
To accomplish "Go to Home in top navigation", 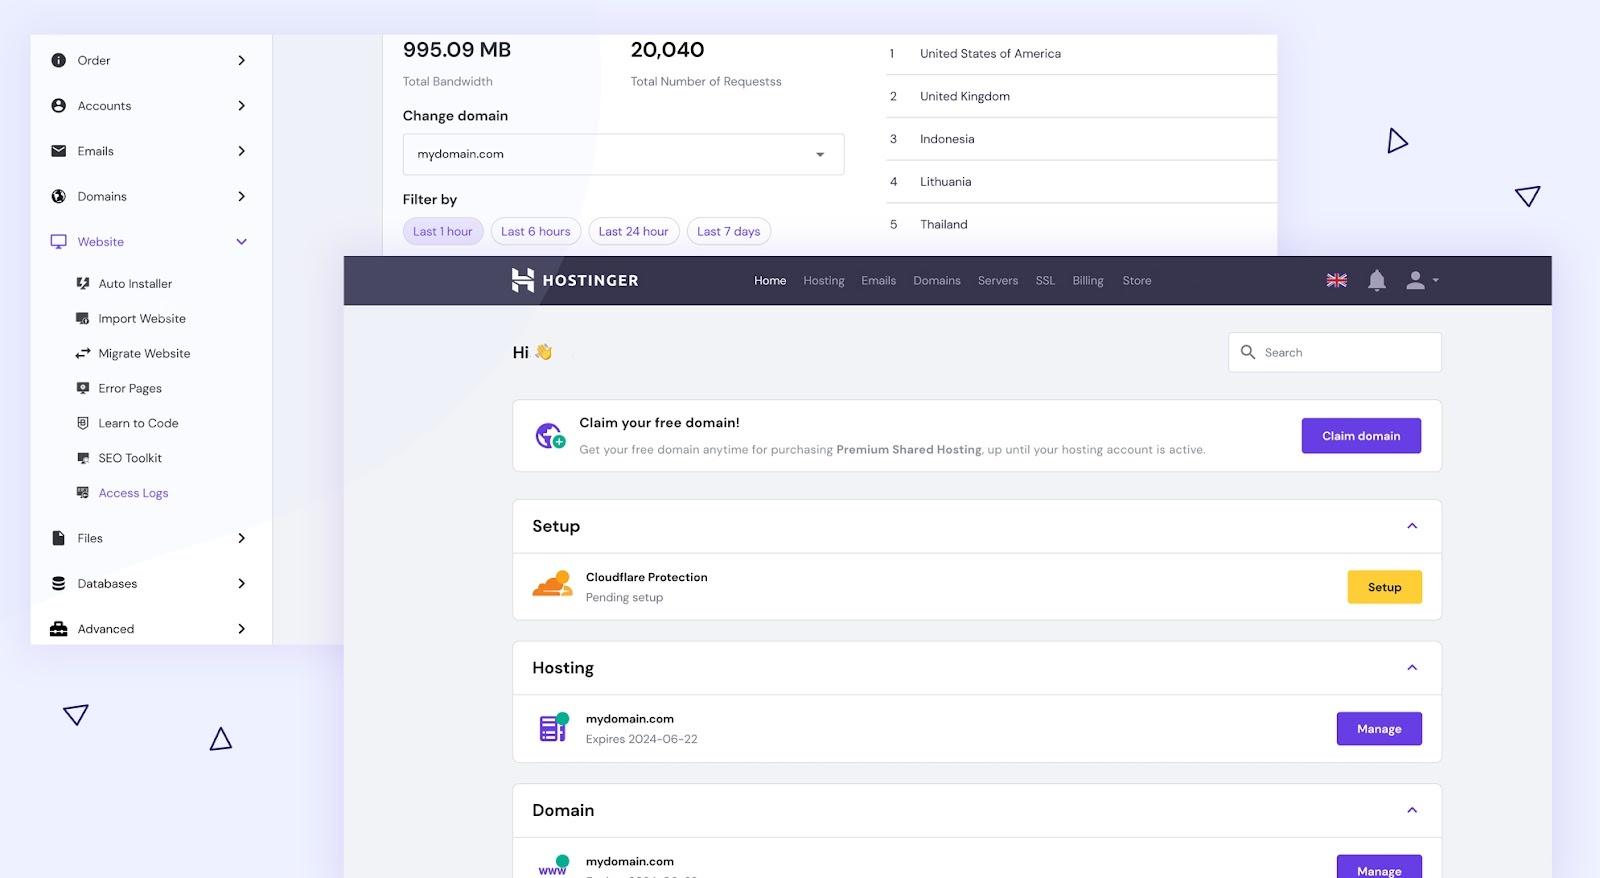I will [x=770, y=281].
